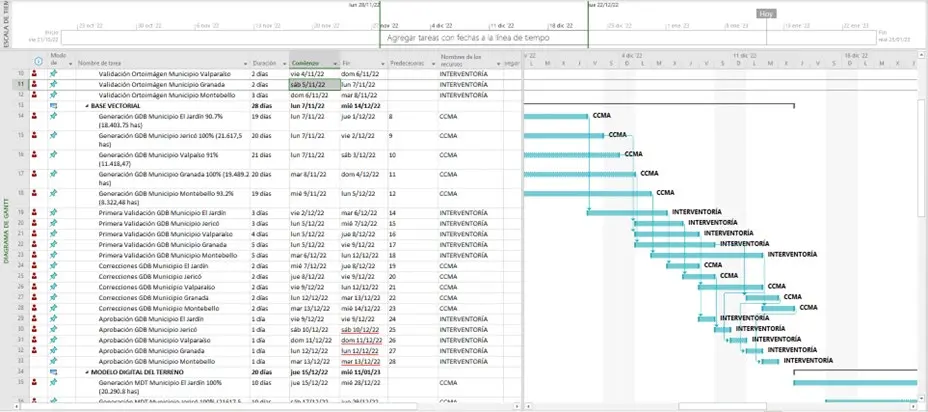
Task: Collapse the BASE VECTORIAL summary task
Action: point(87,104)
